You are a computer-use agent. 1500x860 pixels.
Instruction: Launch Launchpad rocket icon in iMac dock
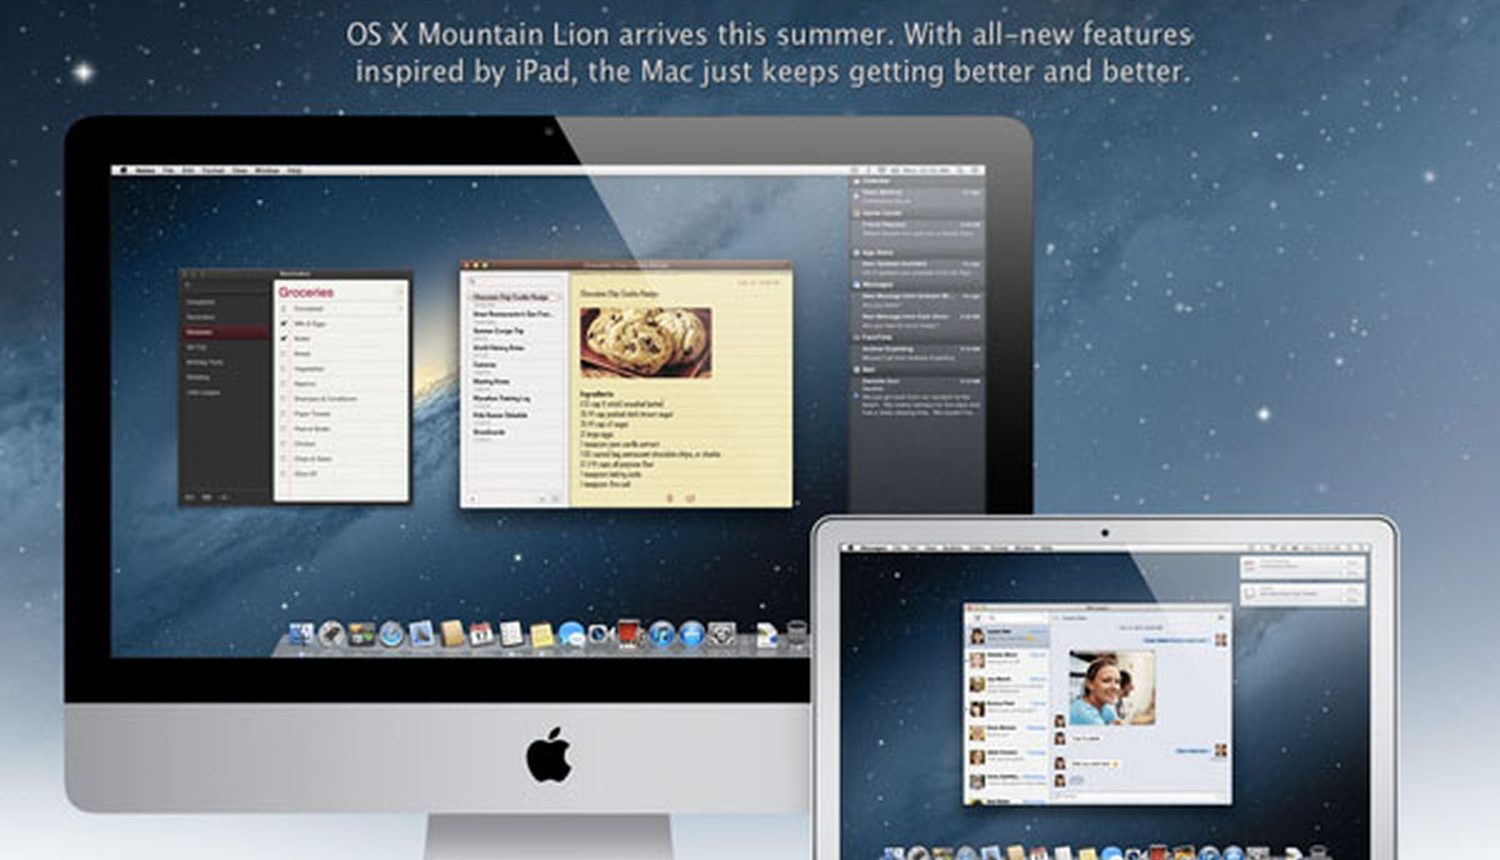click(331, 633)
